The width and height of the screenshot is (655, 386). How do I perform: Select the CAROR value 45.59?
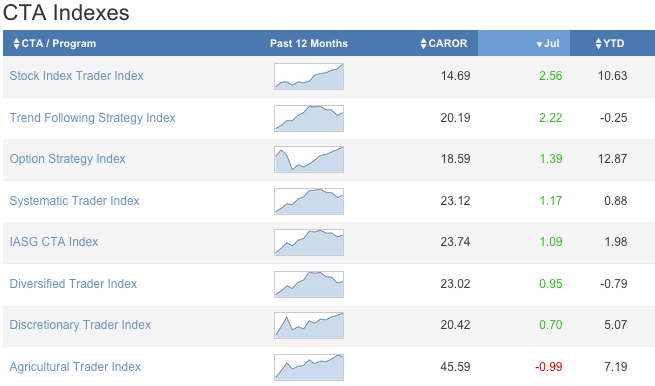(455, 367)
